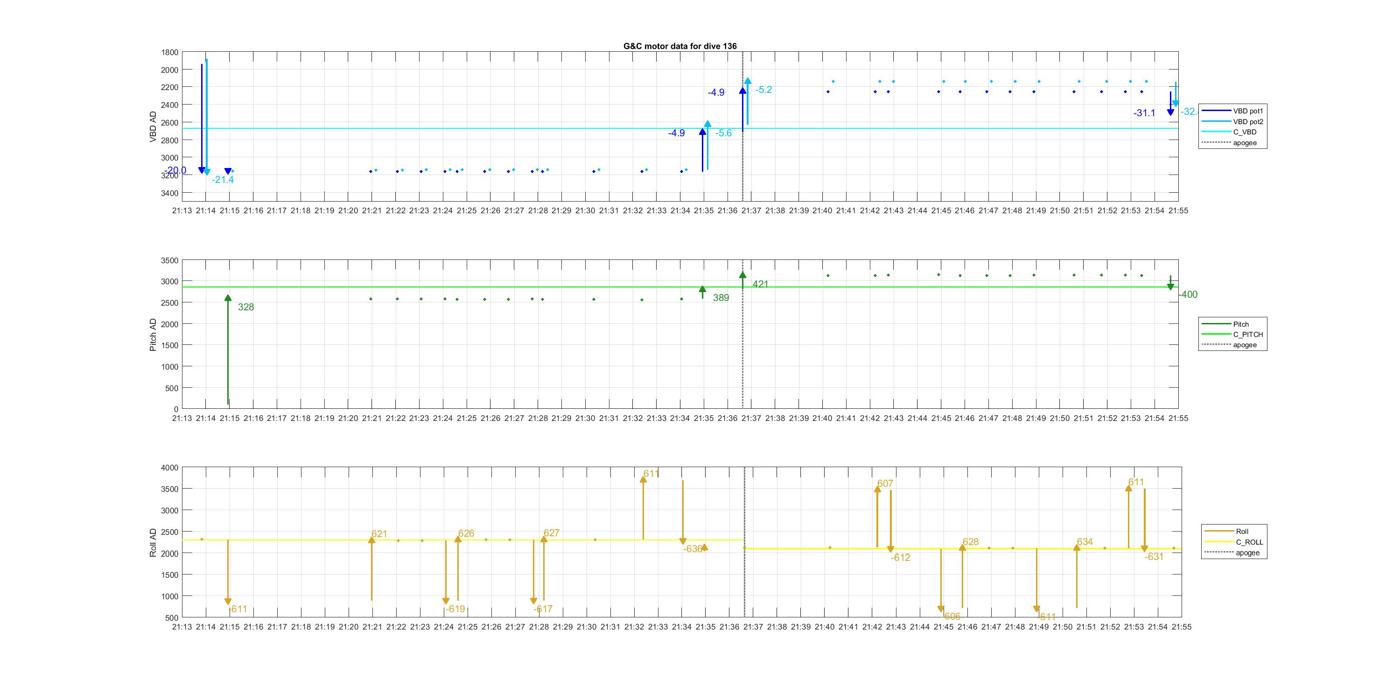Click the "-631" roll data label
1400x693 pixels.
[x=1155, y=557]
